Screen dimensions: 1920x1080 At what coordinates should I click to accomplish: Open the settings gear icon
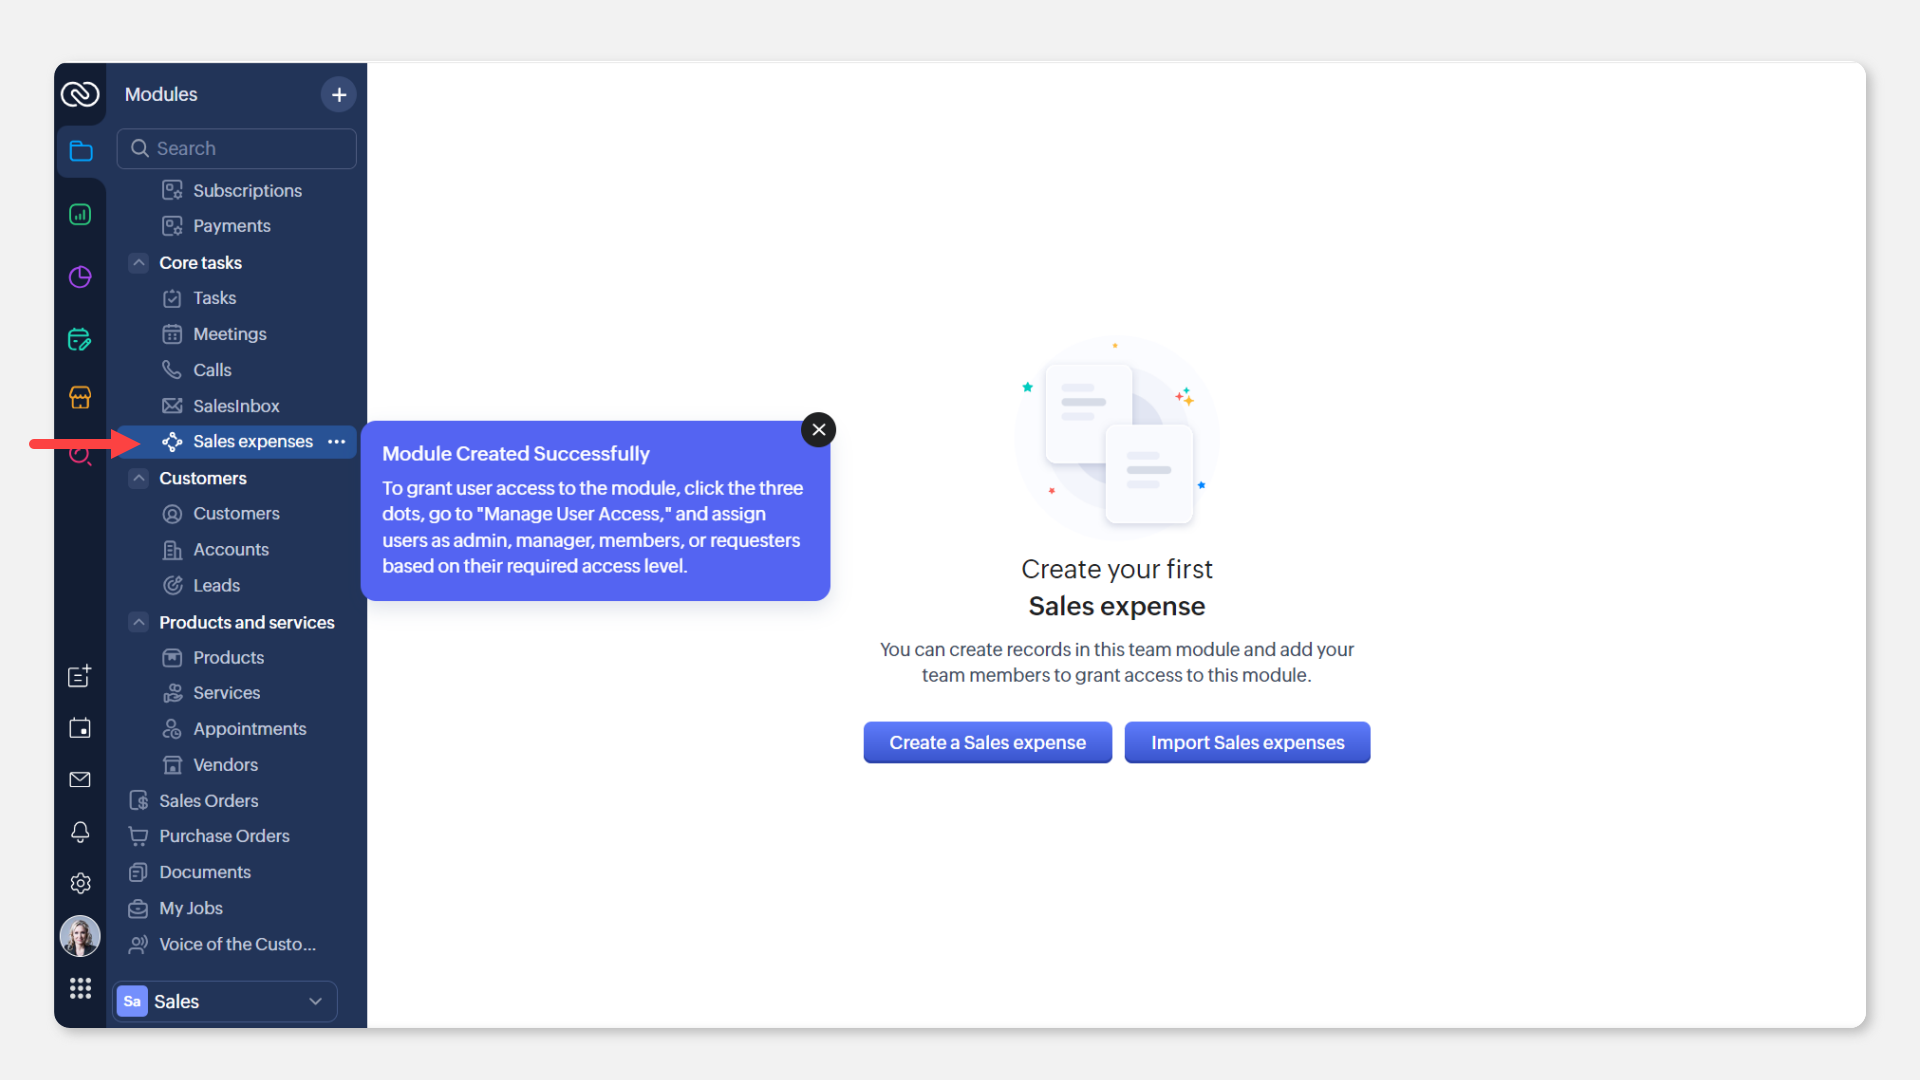pos(80,883)
